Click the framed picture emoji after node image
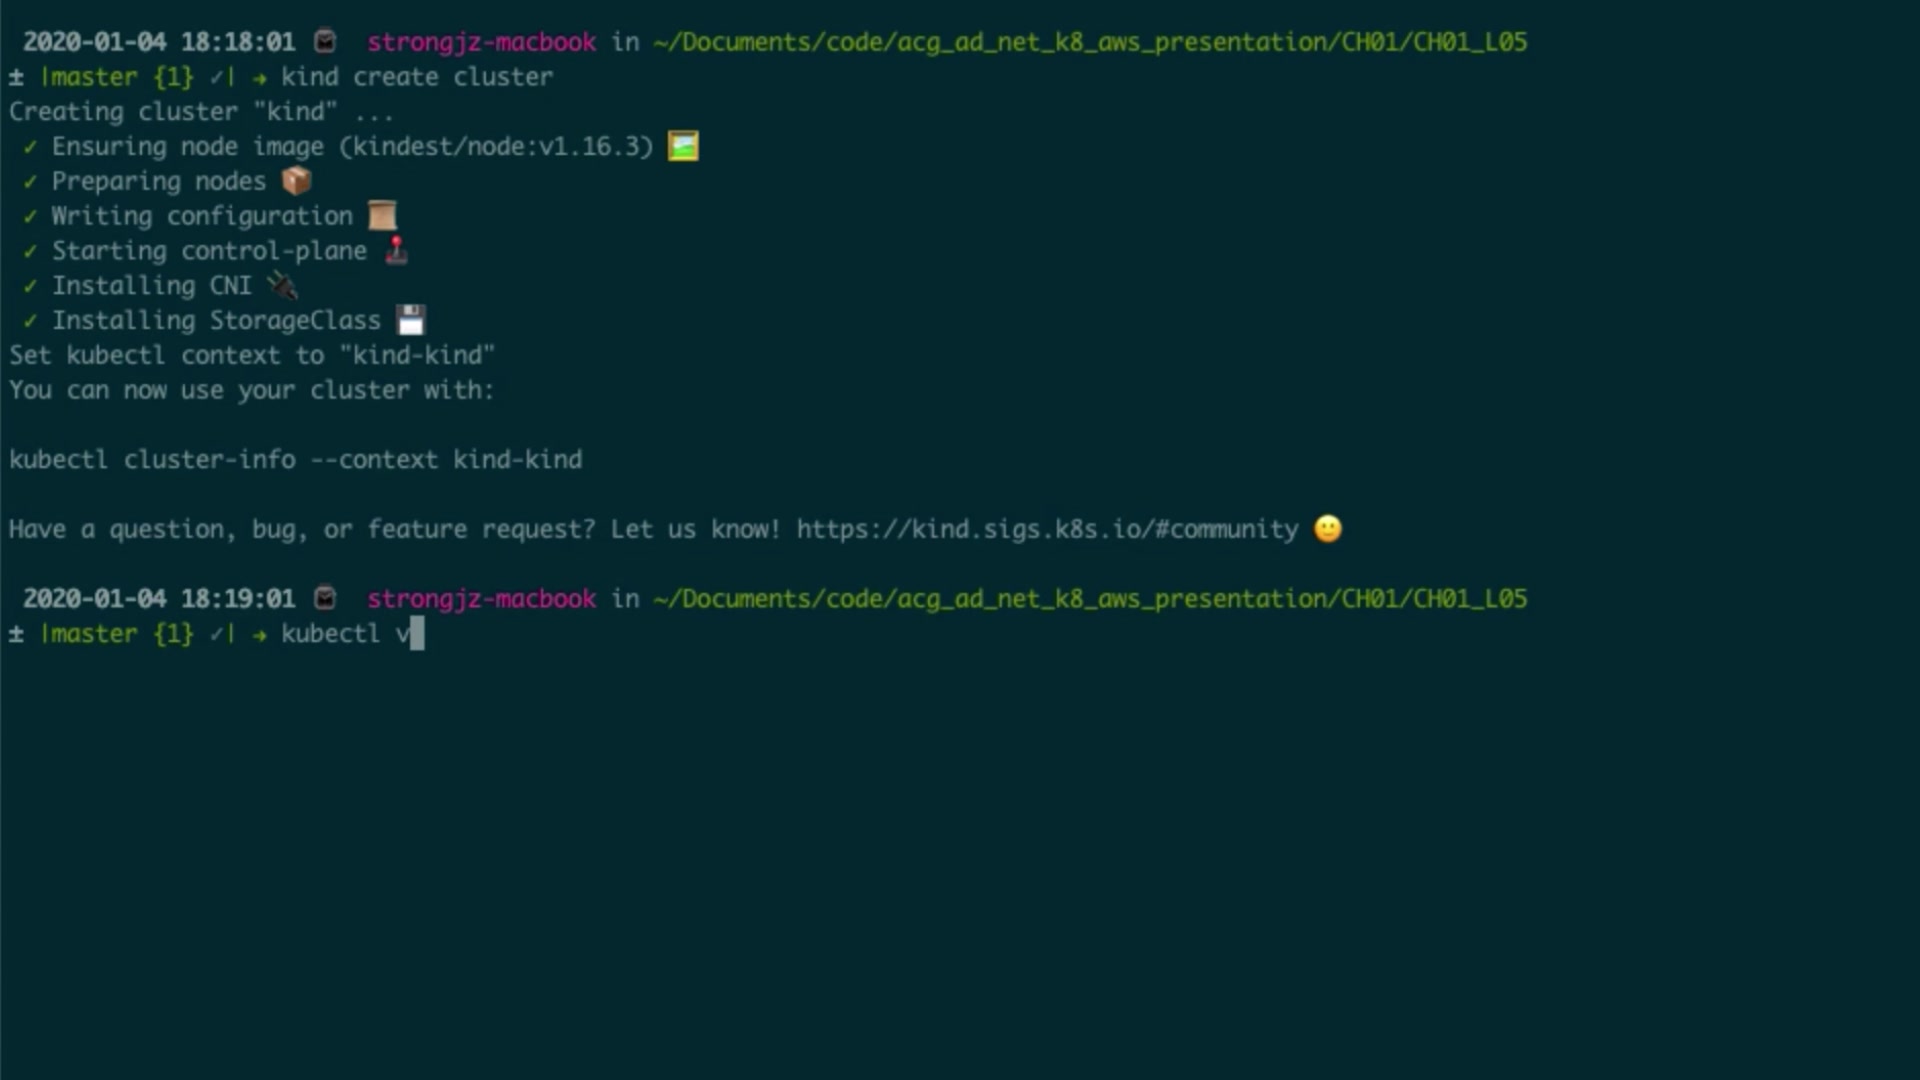Screen dimensions: 1920x1080 pos(683,146)
